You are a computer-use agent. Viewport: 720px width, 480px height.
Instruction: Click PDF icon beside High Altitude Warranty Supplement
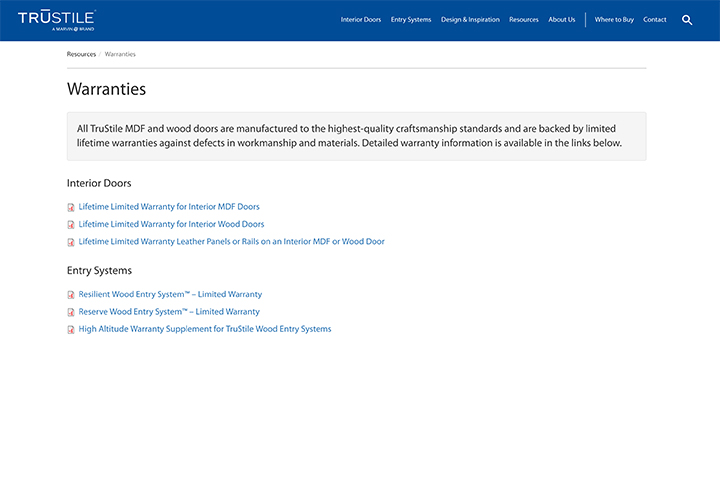point(71,330)
